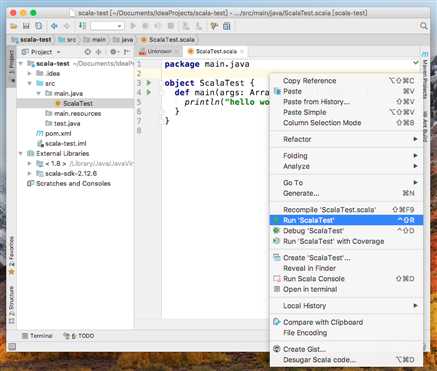437x371 pixels.
Task: Open the run configuration dropdown
Action: coord(107,26)
